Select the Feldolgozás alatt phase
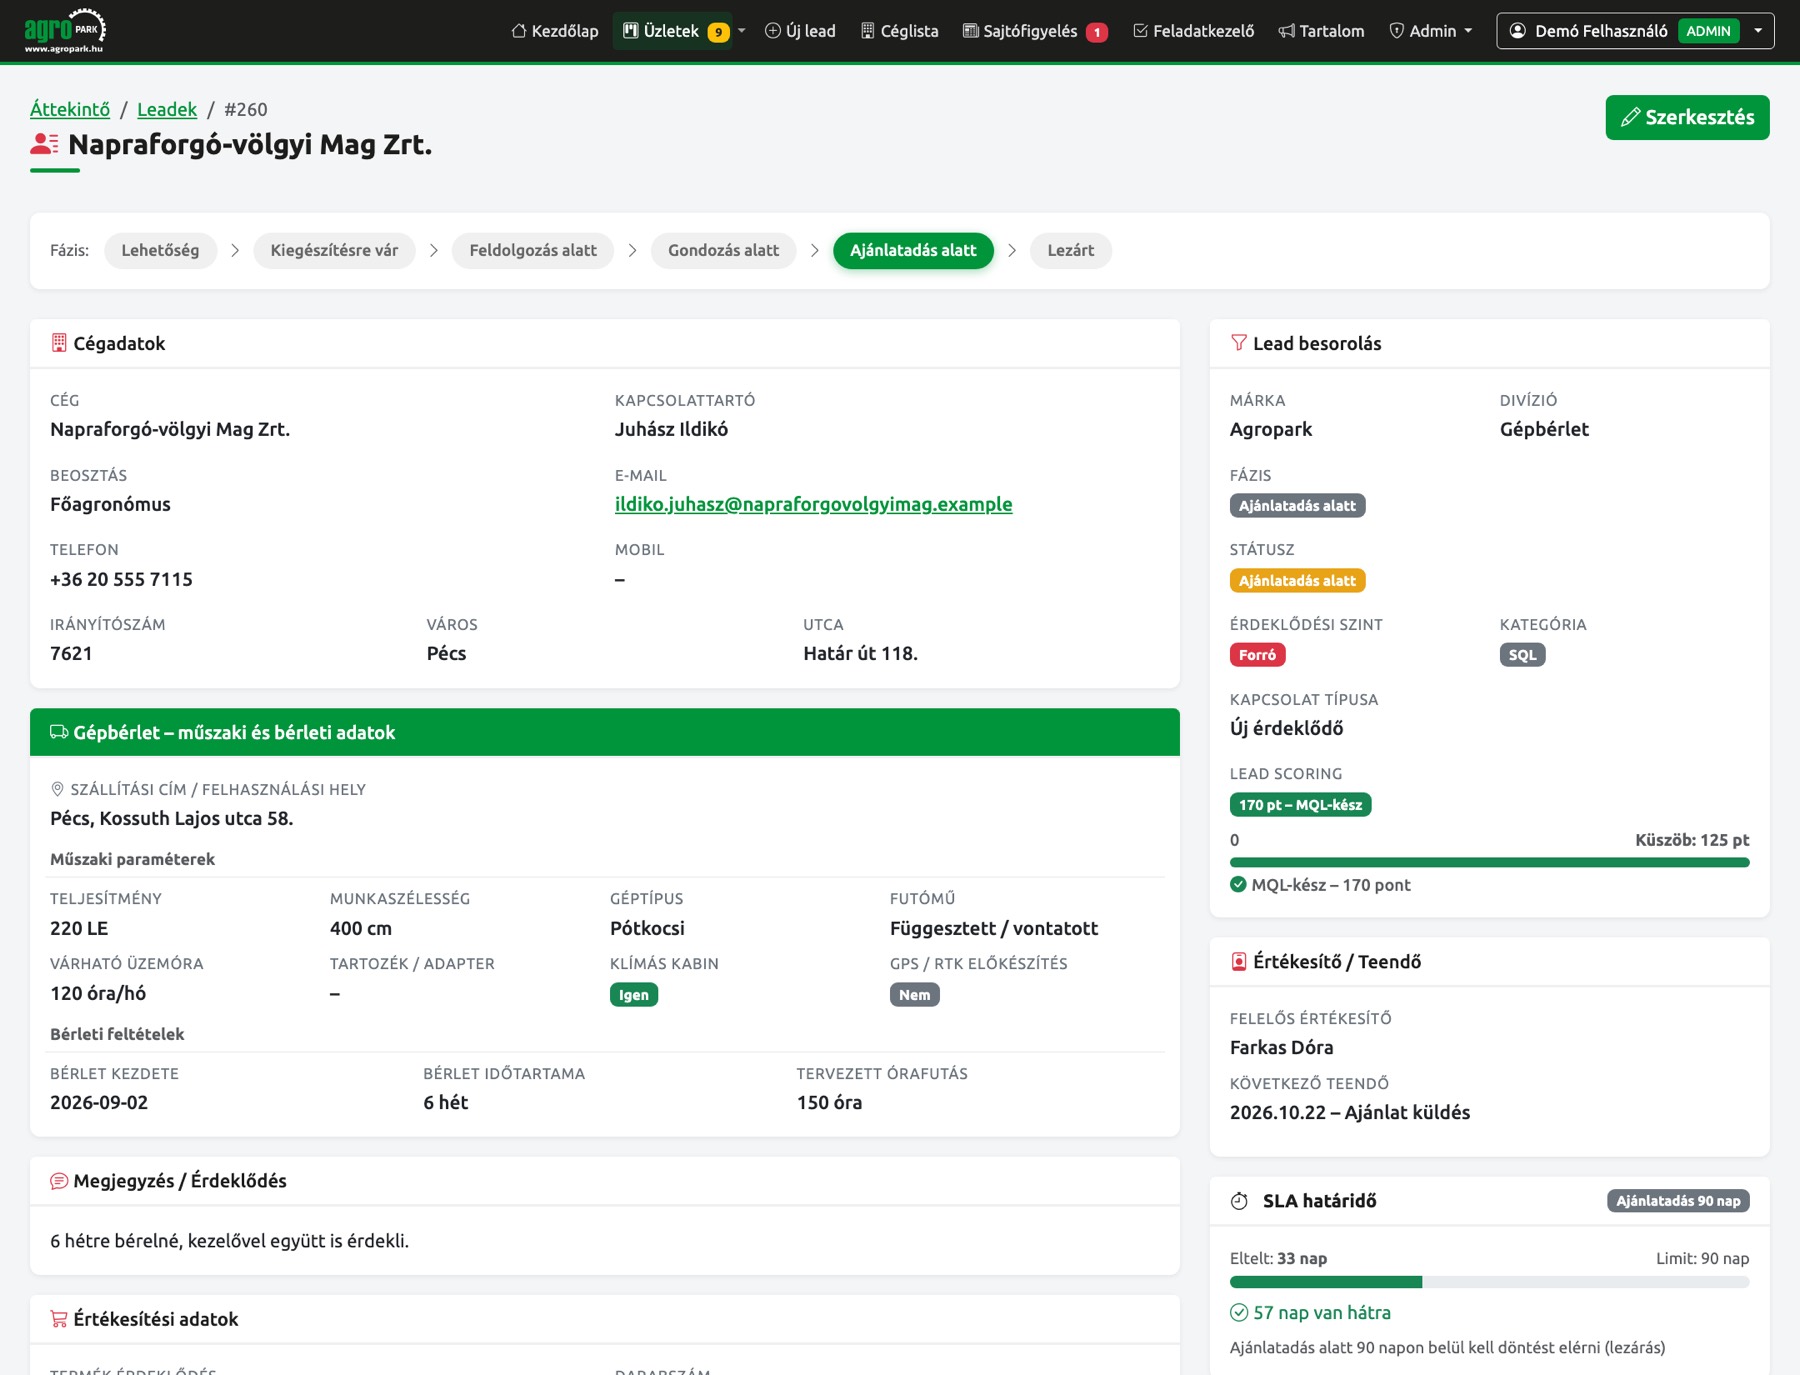Screen dimensions: 1800x1375 tap(533, 250)
